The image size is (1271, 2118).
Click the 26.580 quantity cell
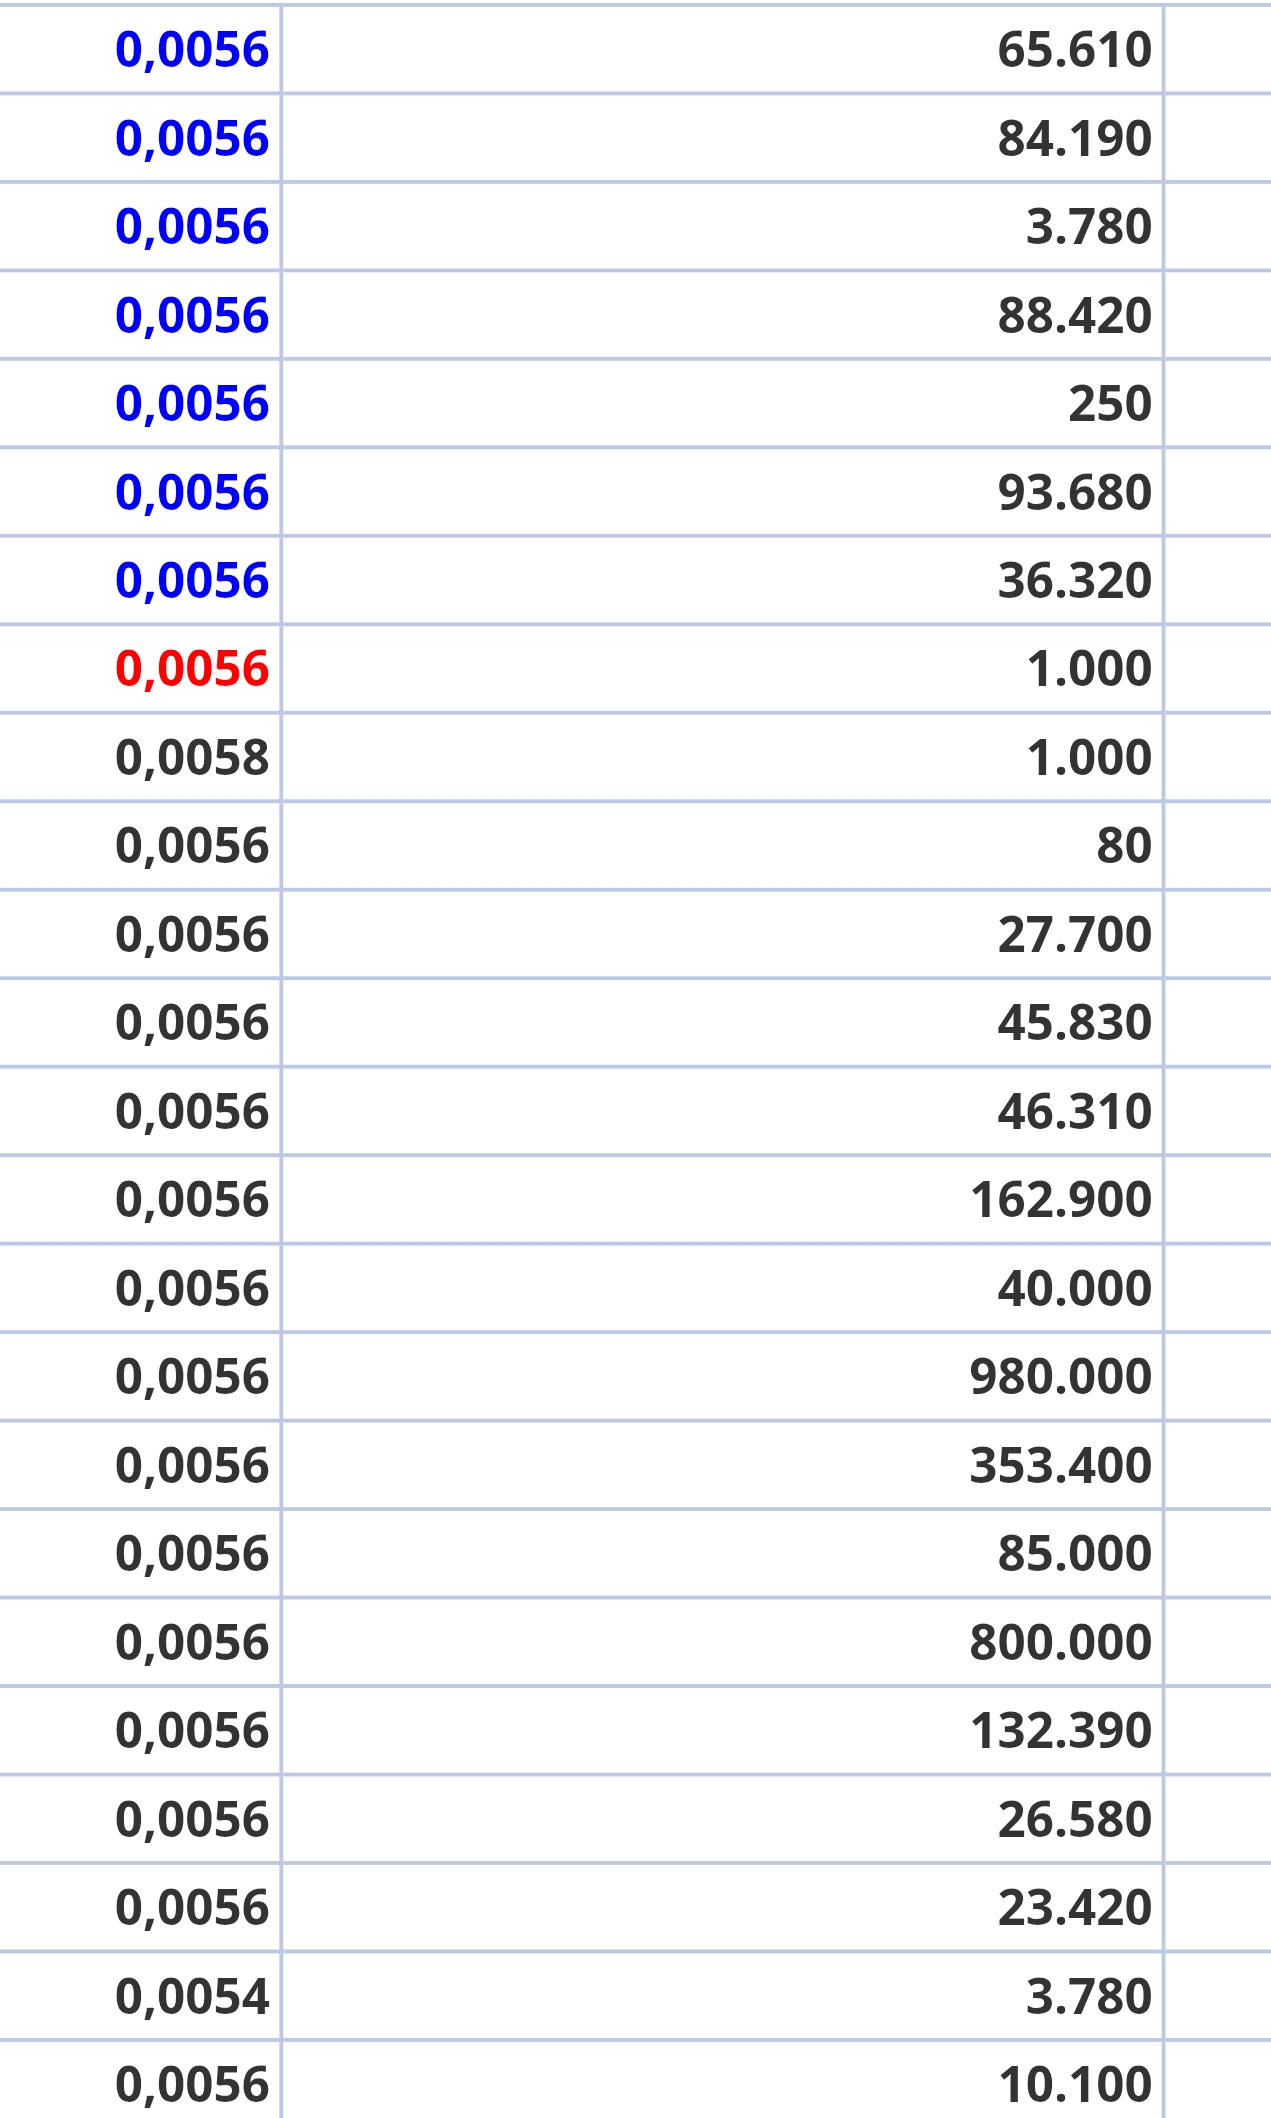tap(1074, 1819)
